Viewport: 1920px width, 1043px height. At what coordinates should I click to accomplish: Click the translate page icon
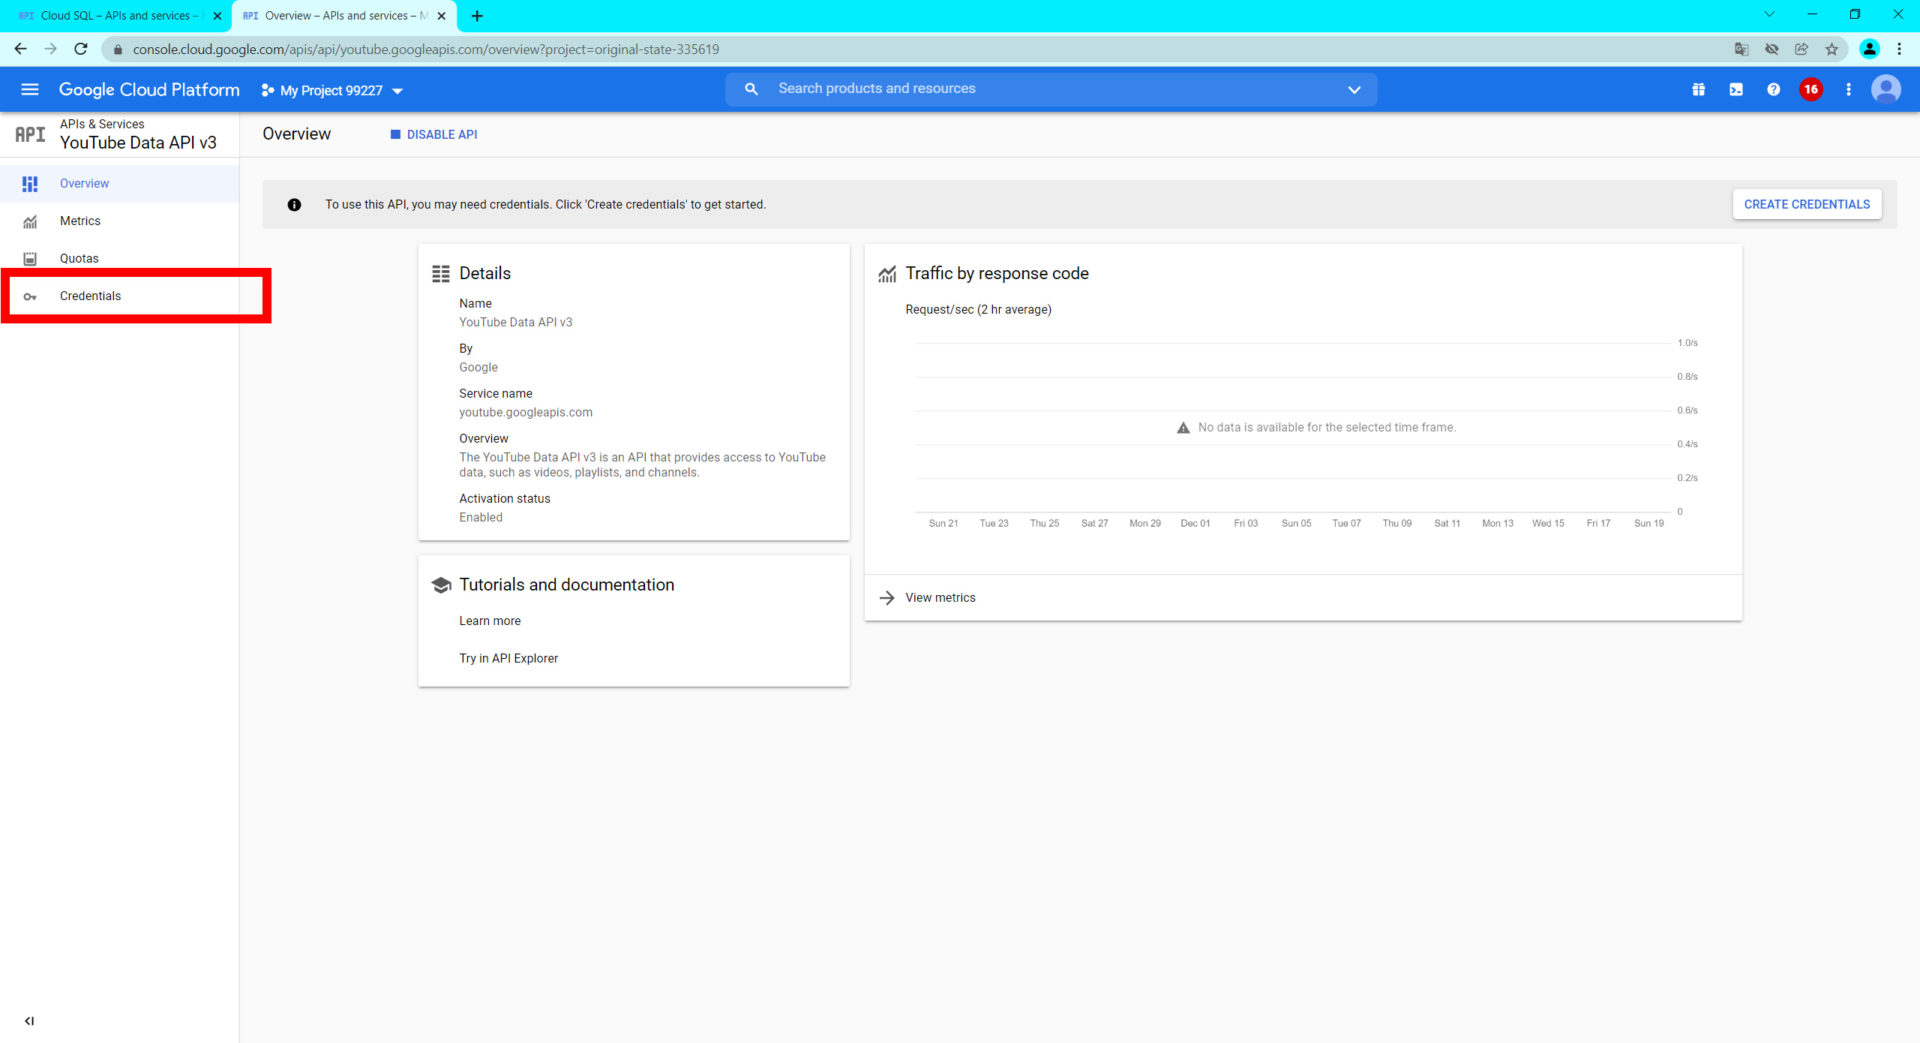coord(1741,49)
